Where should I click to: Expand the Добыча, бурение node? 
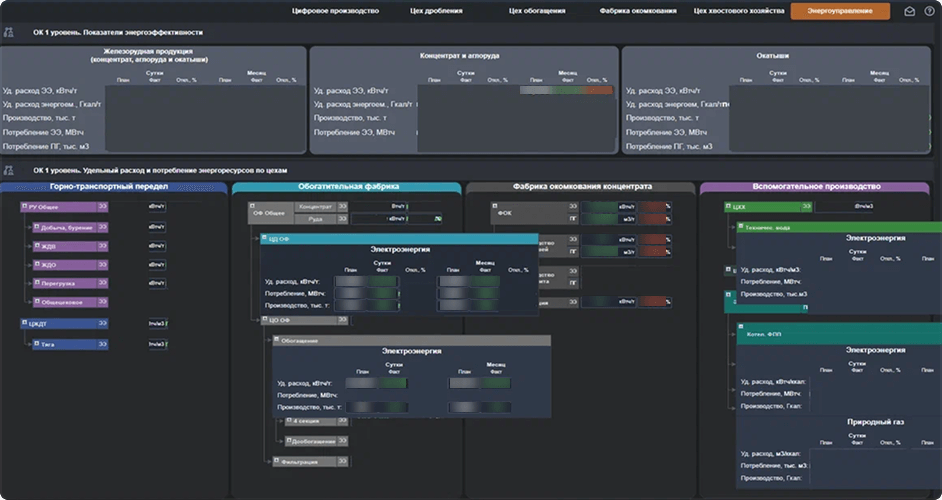37,227
